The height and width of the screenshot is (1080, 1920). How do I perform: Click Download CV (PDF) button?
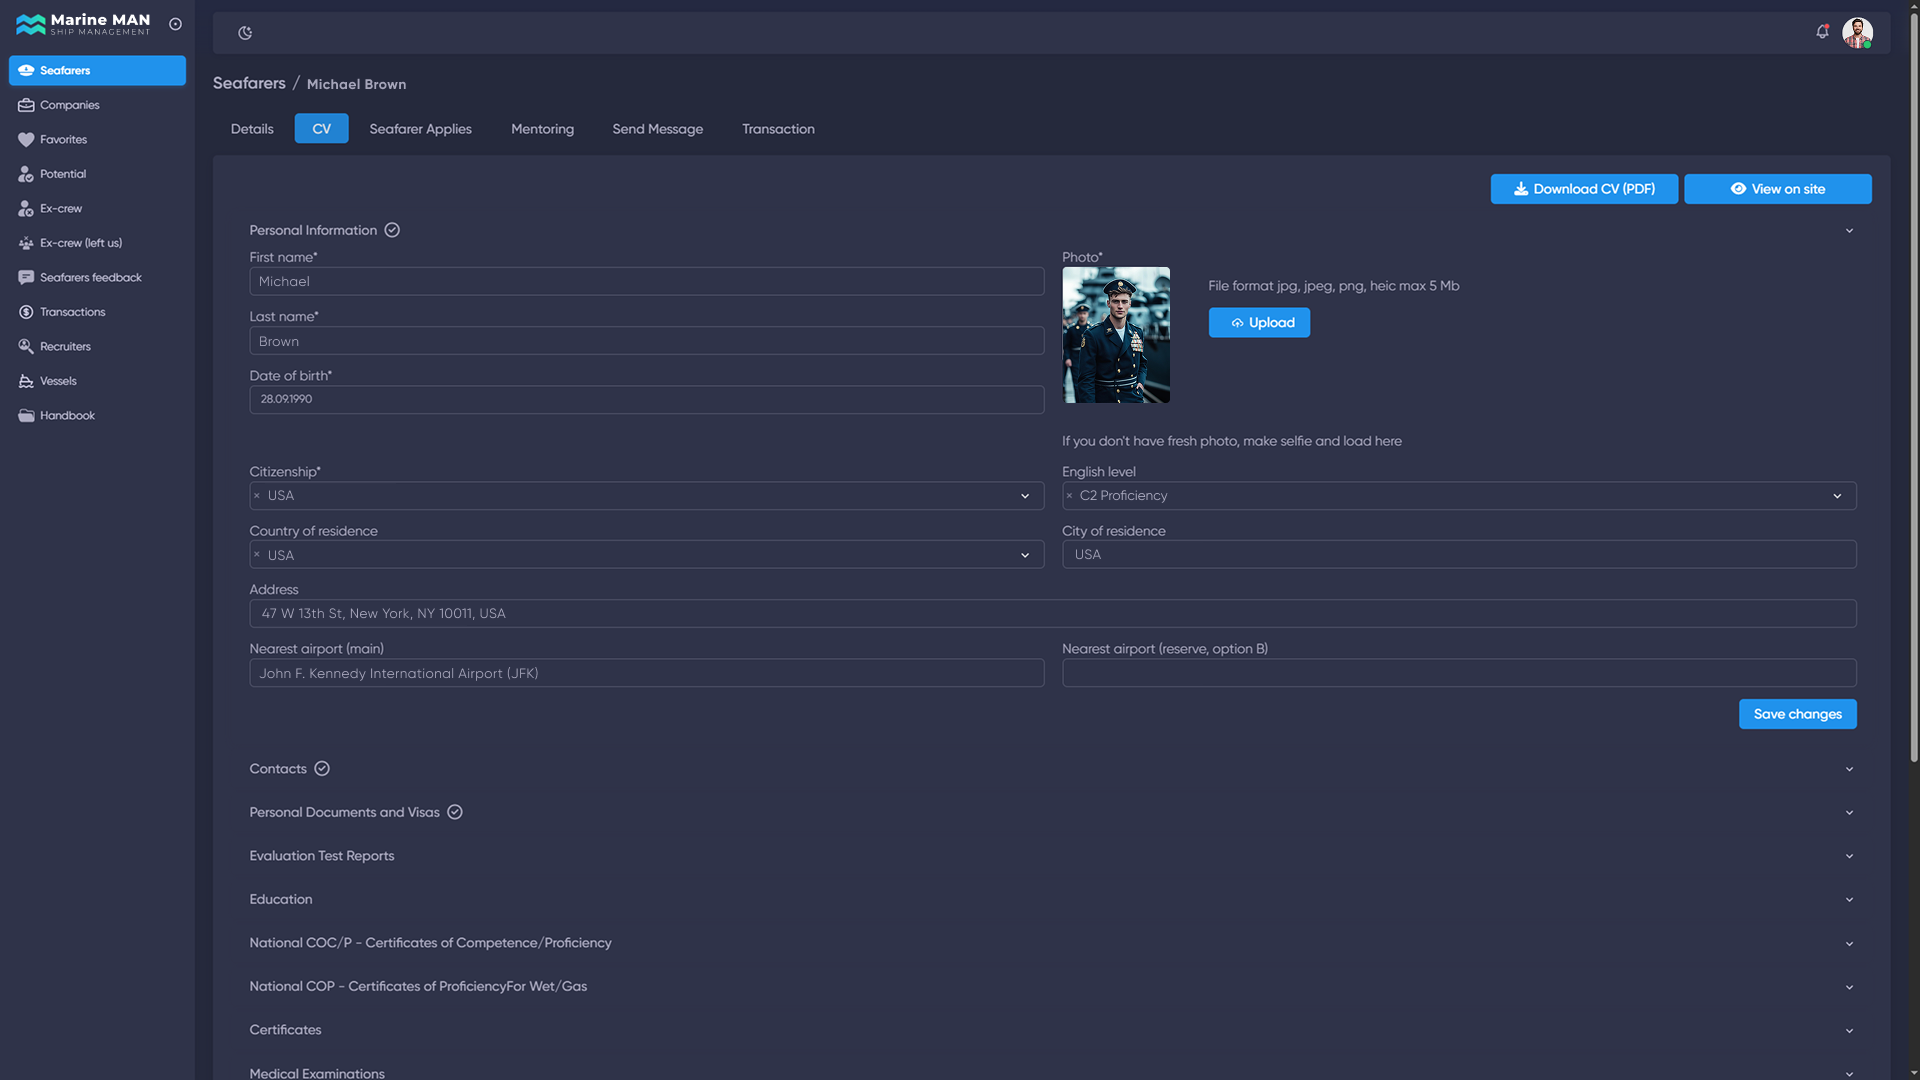point(1584,189)
